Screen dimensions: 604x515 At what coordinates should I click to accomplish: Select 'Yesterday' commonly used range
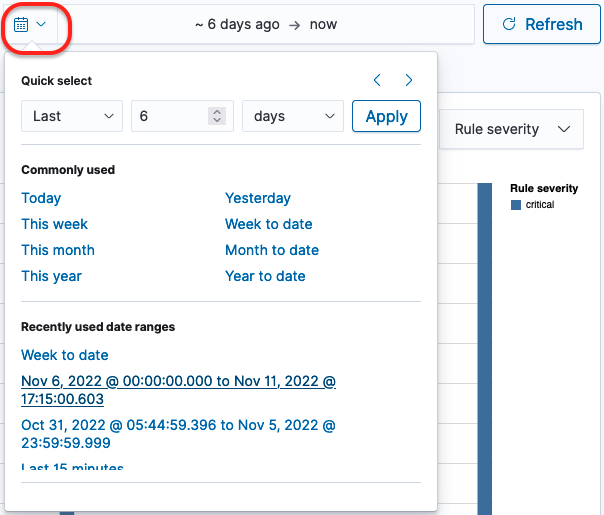[x=258, y=198]
